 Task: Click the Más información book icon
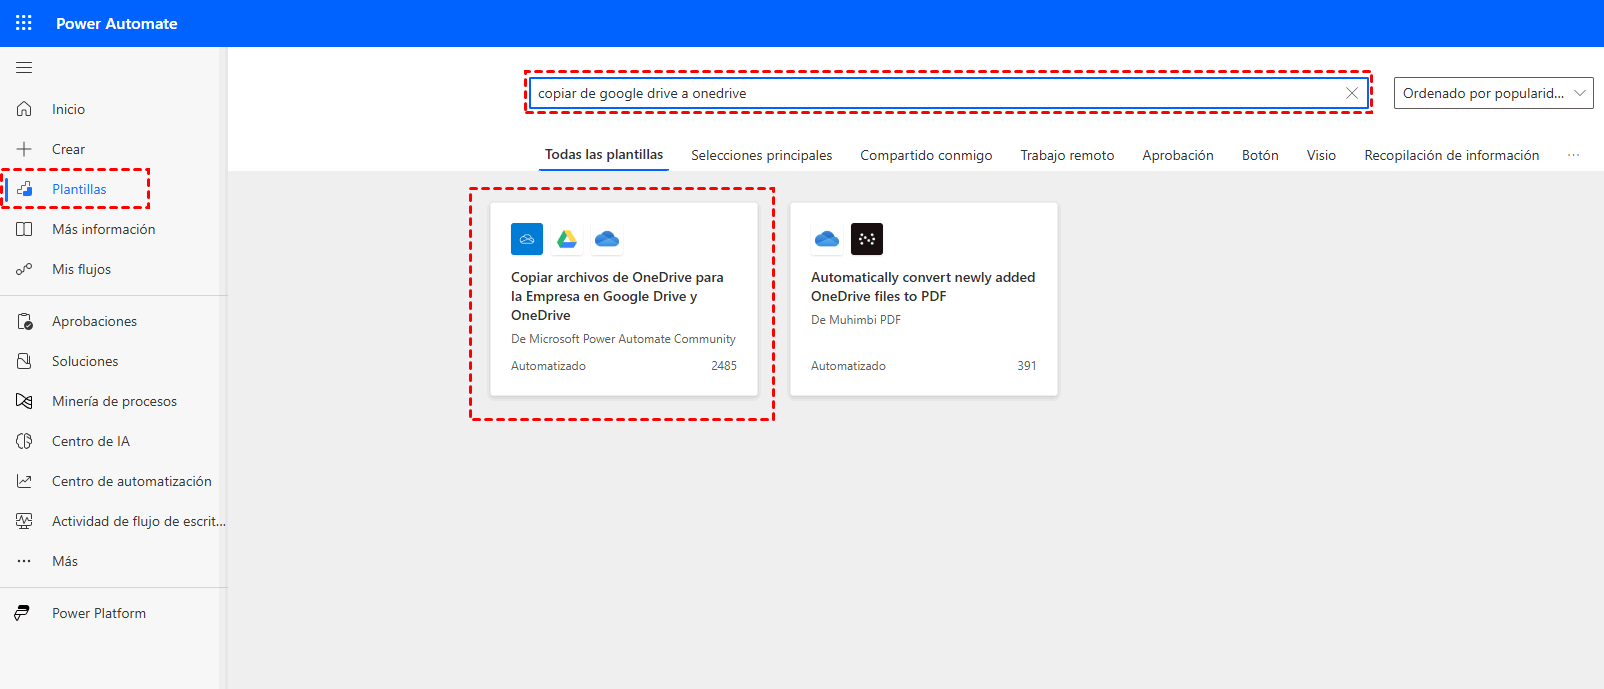tap(24, 229)
